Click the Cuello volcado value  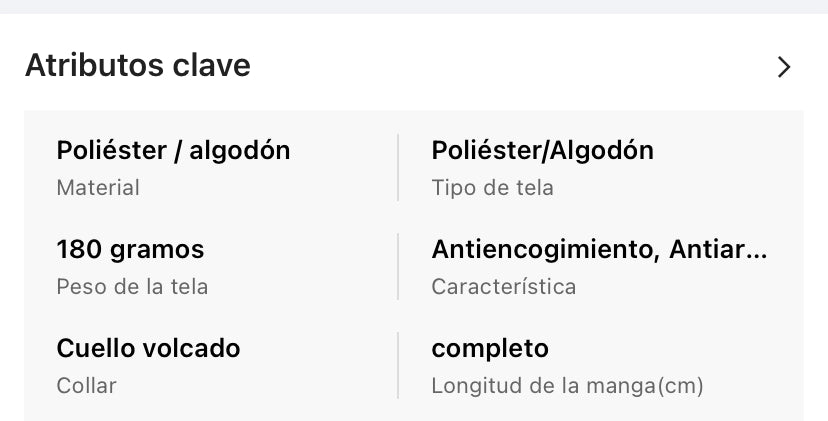click(x=148, y=348)
